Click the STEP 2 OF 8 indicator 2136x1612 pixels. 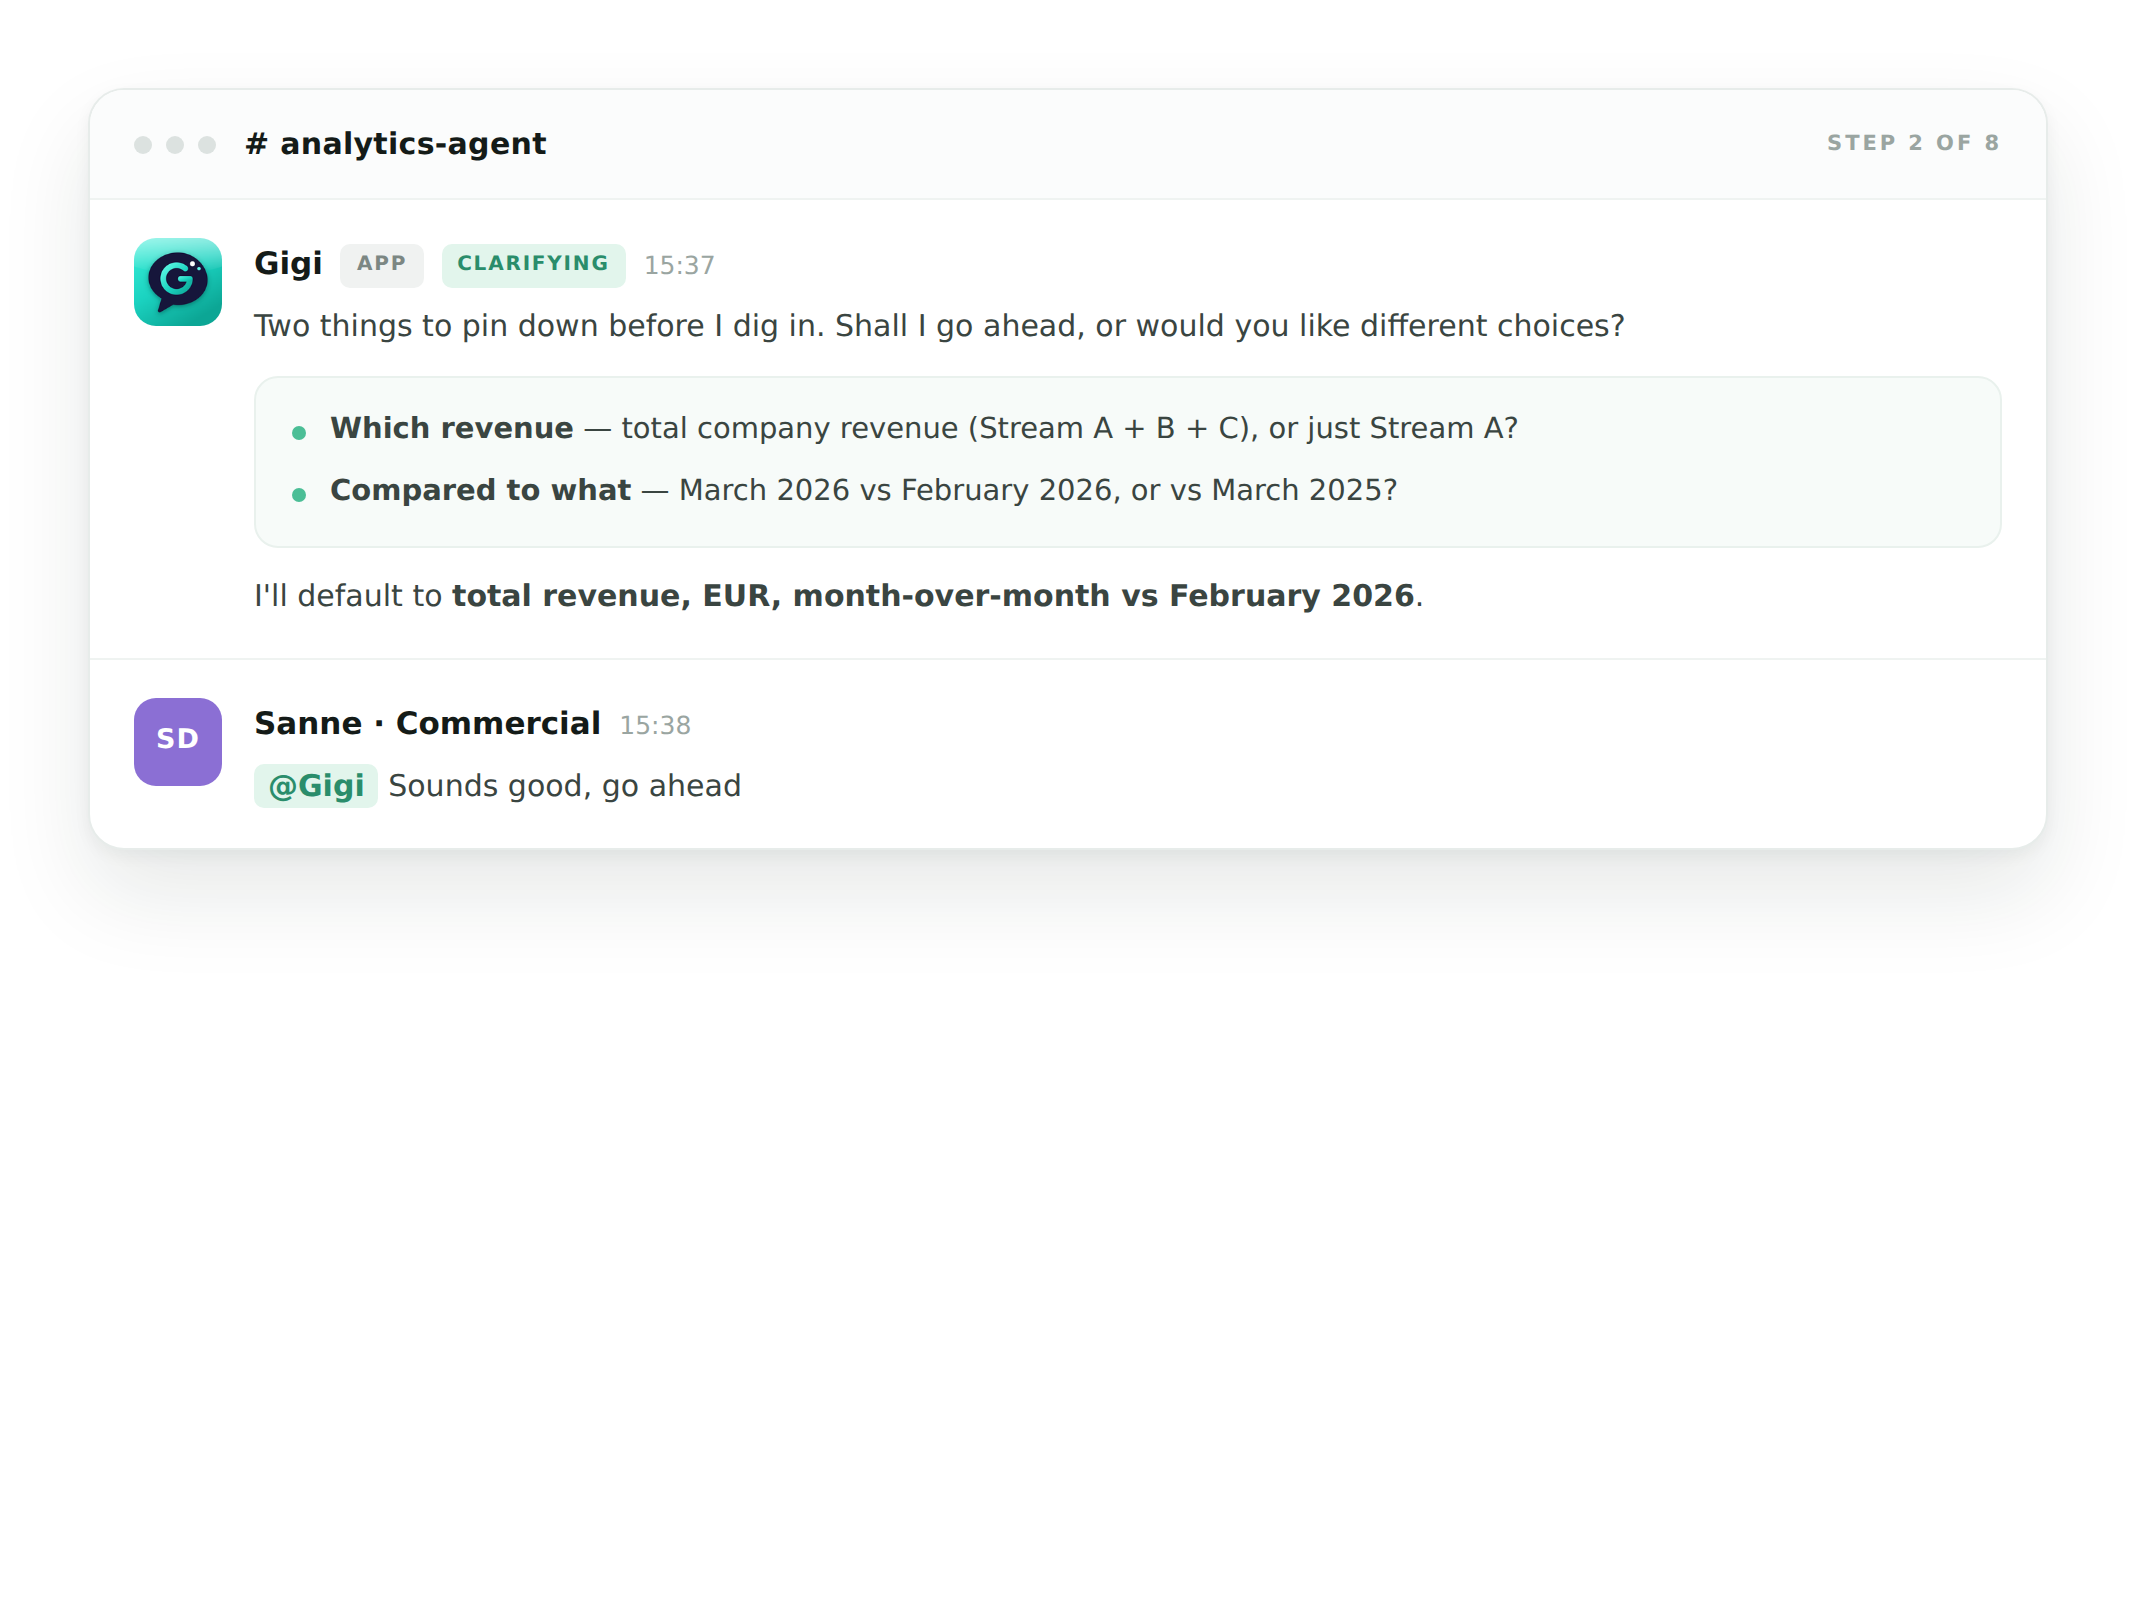(1913, 143)
